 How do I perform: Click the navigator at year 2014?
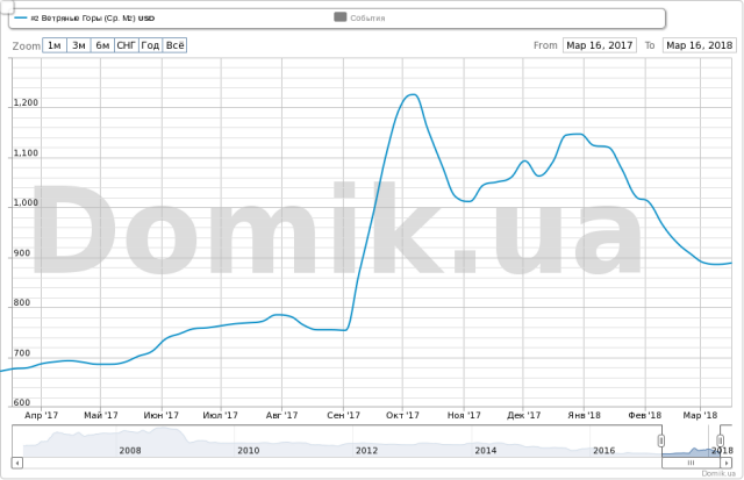(485, 450)
